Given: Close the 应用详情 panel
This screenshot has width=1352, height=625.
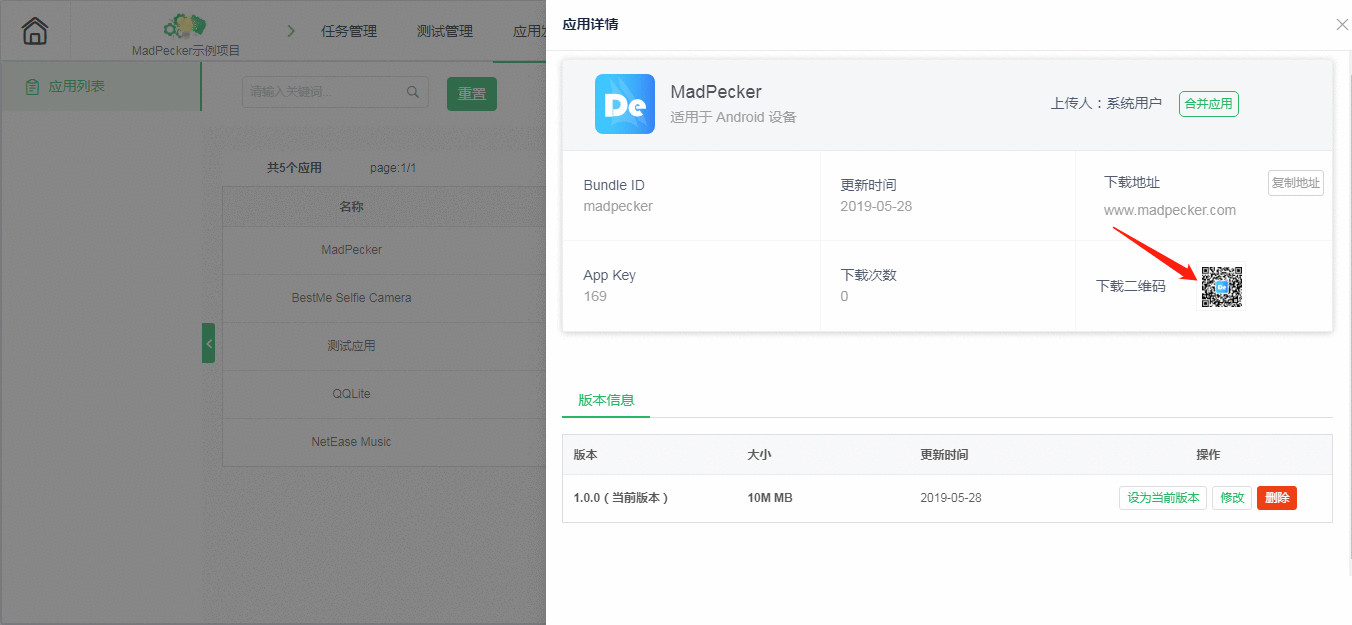Looking at the screenshot, I should (1342, 25).
